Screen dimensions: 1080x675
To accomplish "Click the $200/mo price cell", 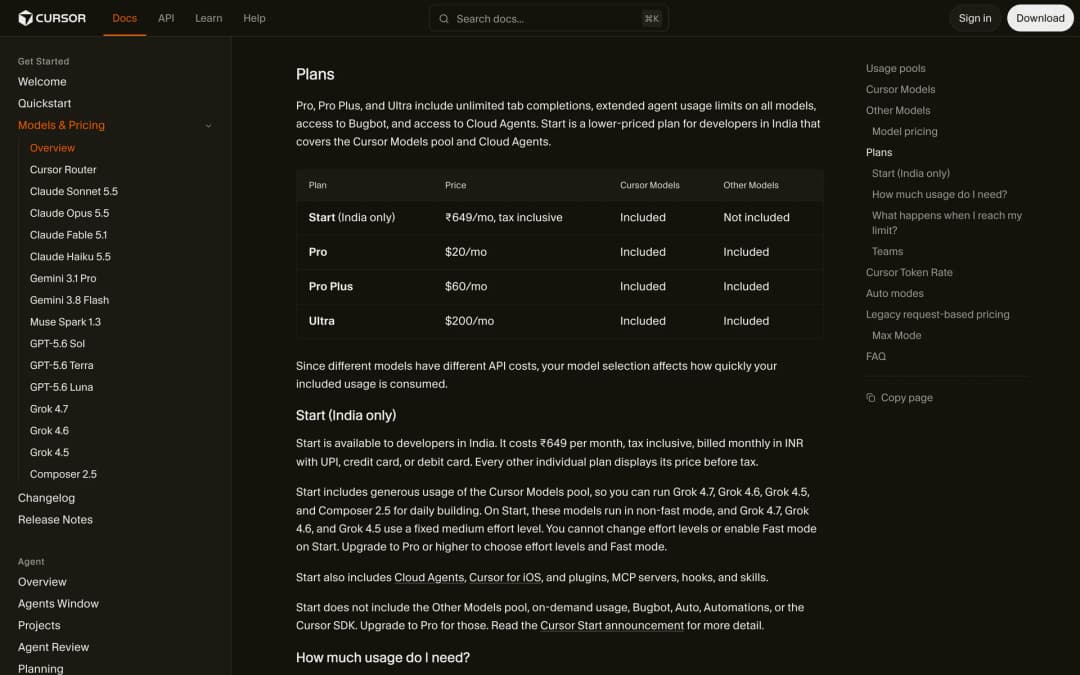I will [x=469, y=321].
